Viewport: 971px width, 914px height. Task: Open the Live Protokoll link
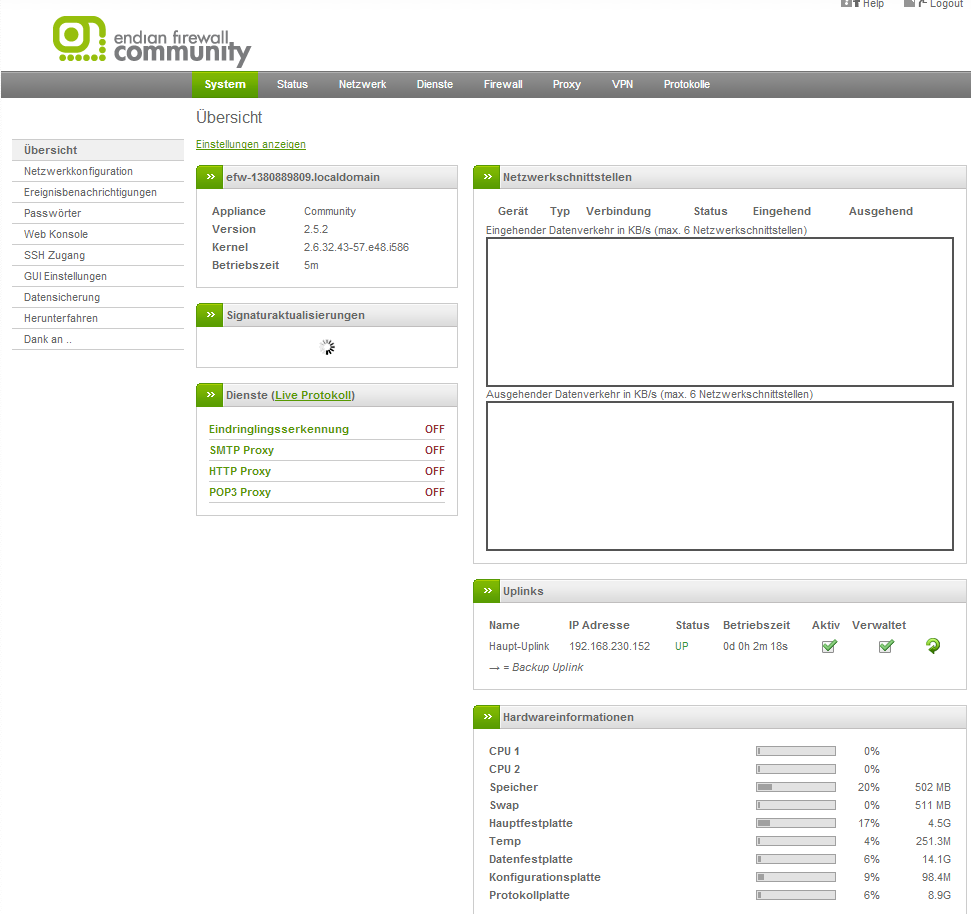click(x=313, y=395)
